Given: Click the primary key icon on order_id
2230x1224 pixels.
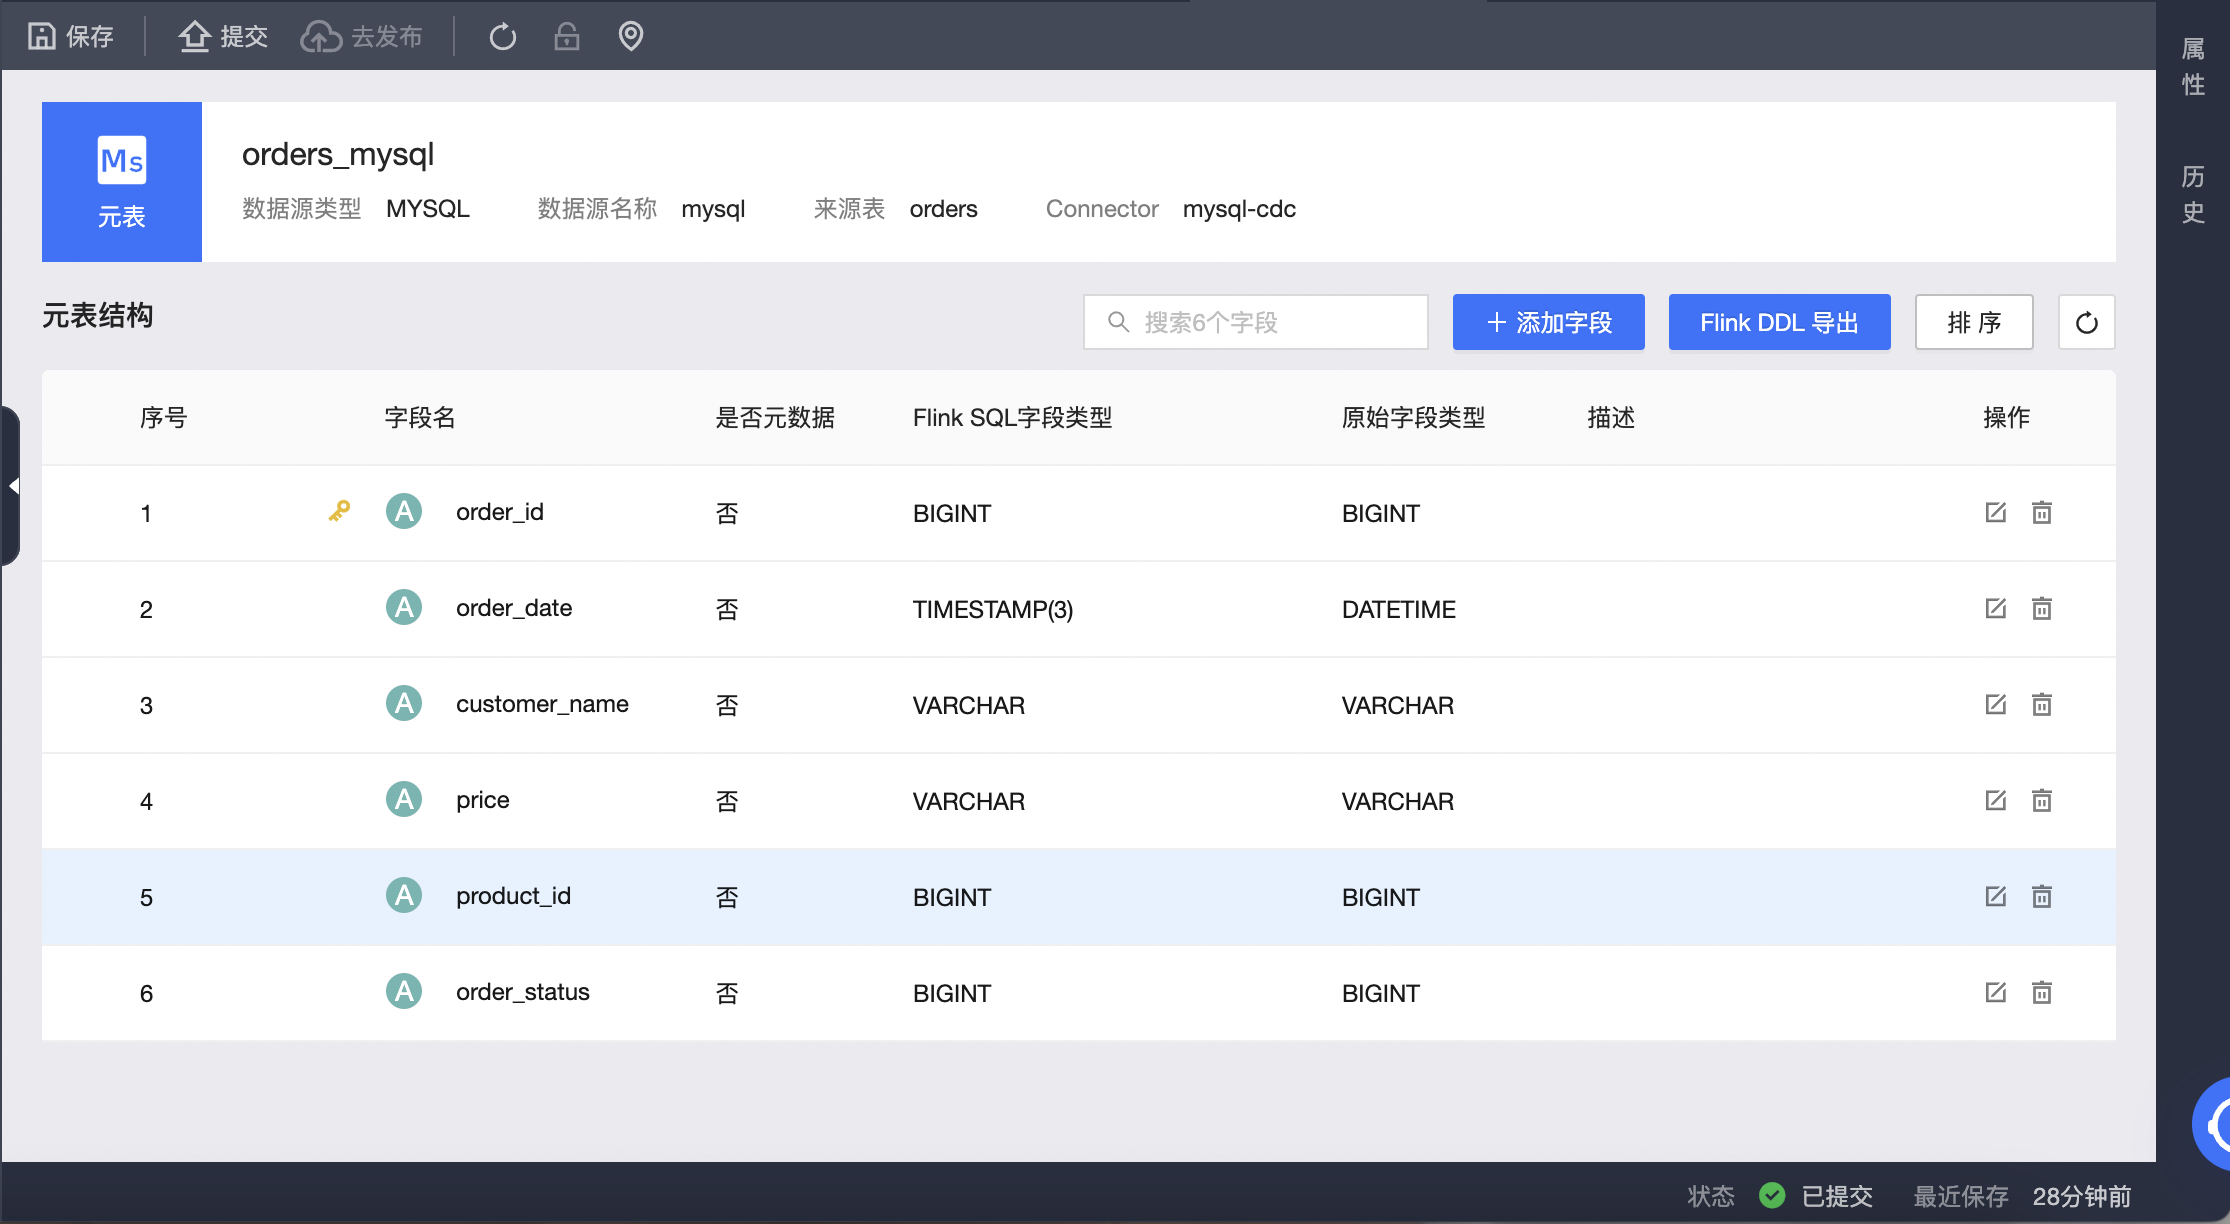Looking at the screenshot, I should (340, 511).
